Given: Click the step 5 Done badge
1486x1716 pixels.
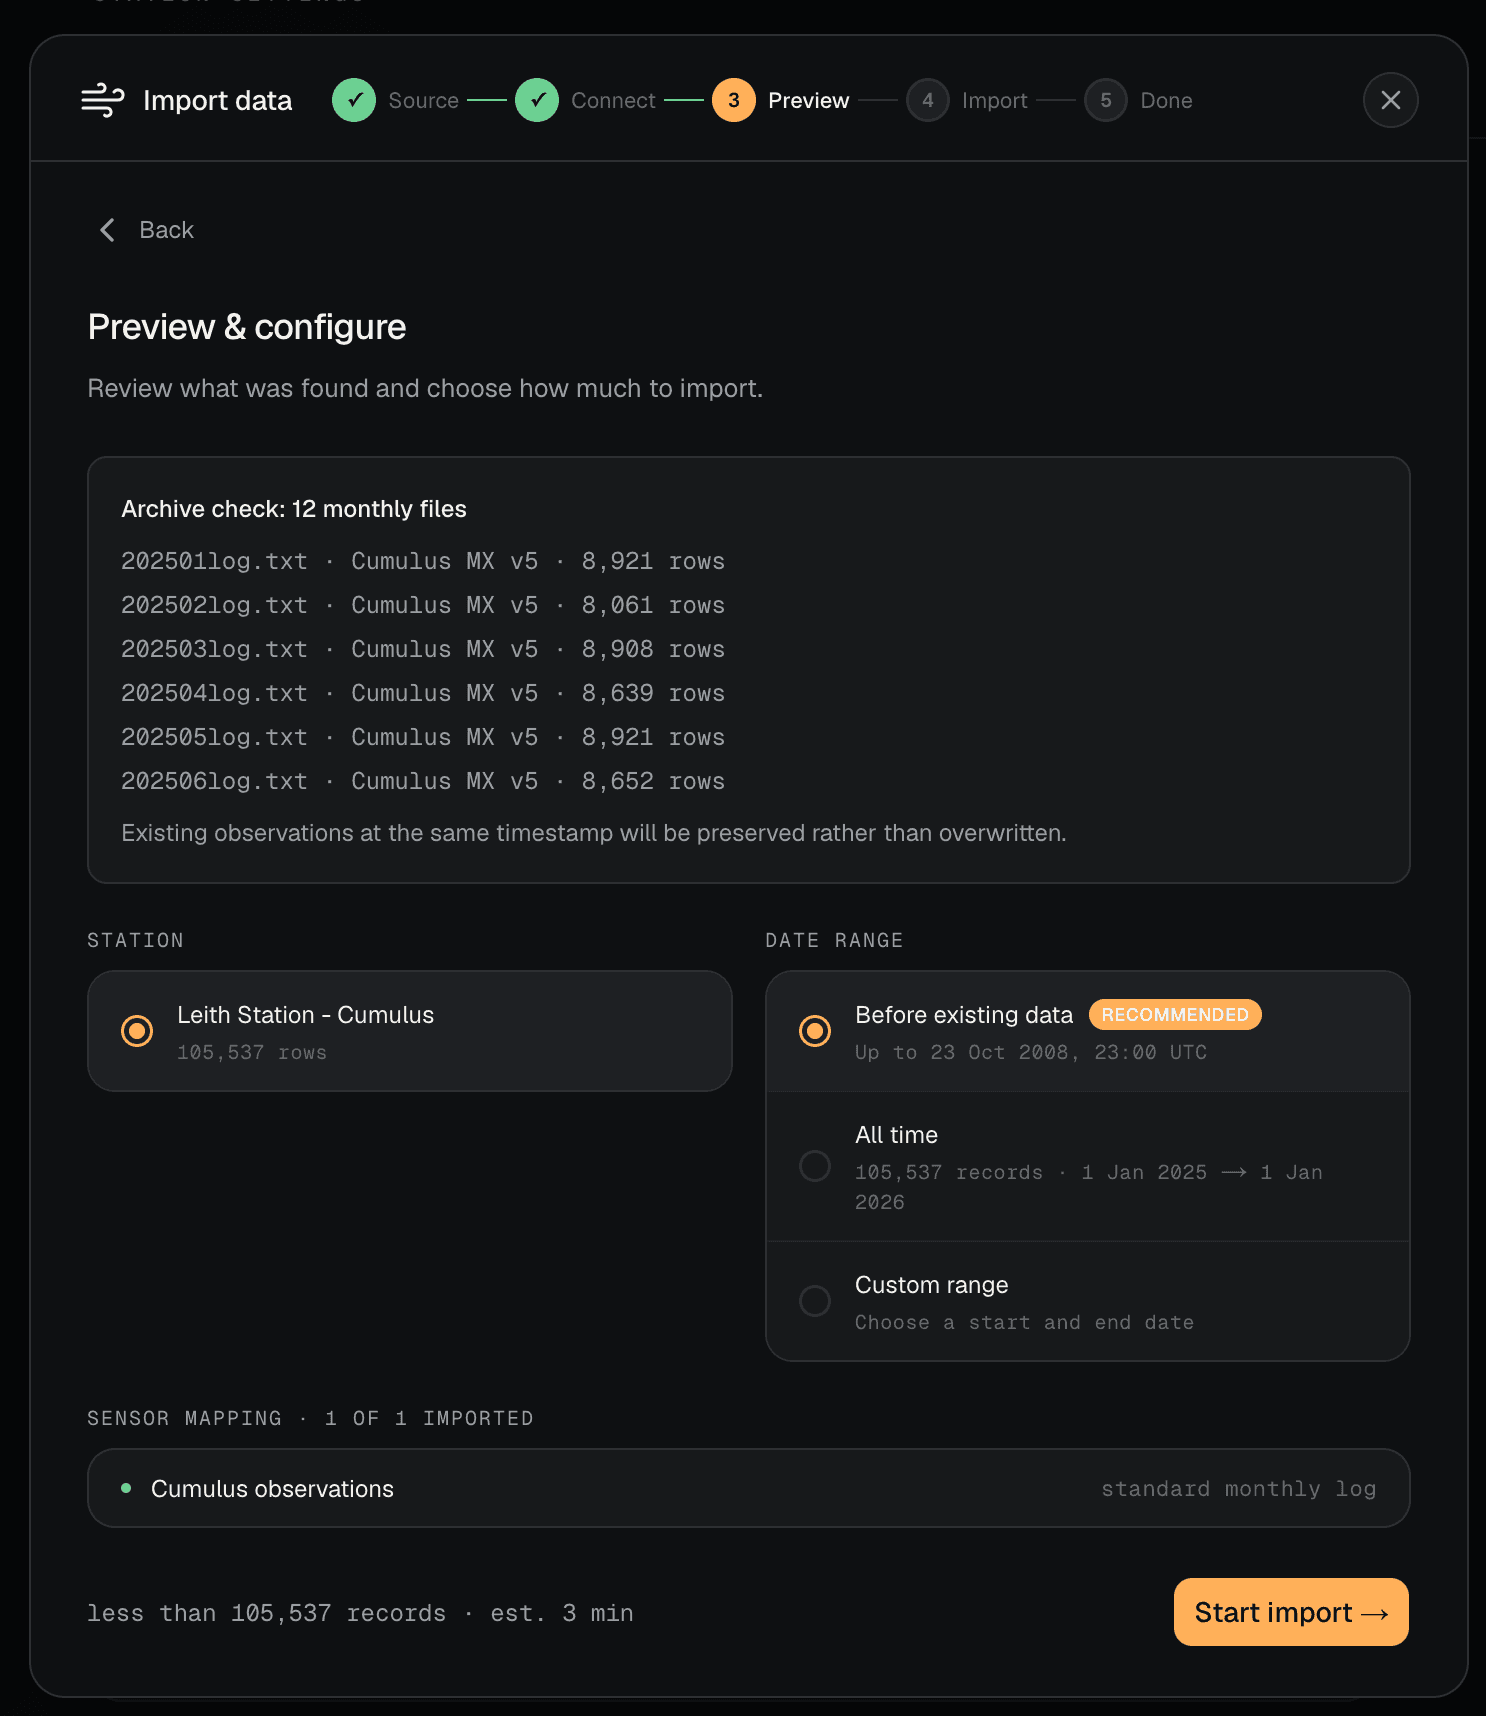Looking at the screenshot, I should tap(1106, 100).
